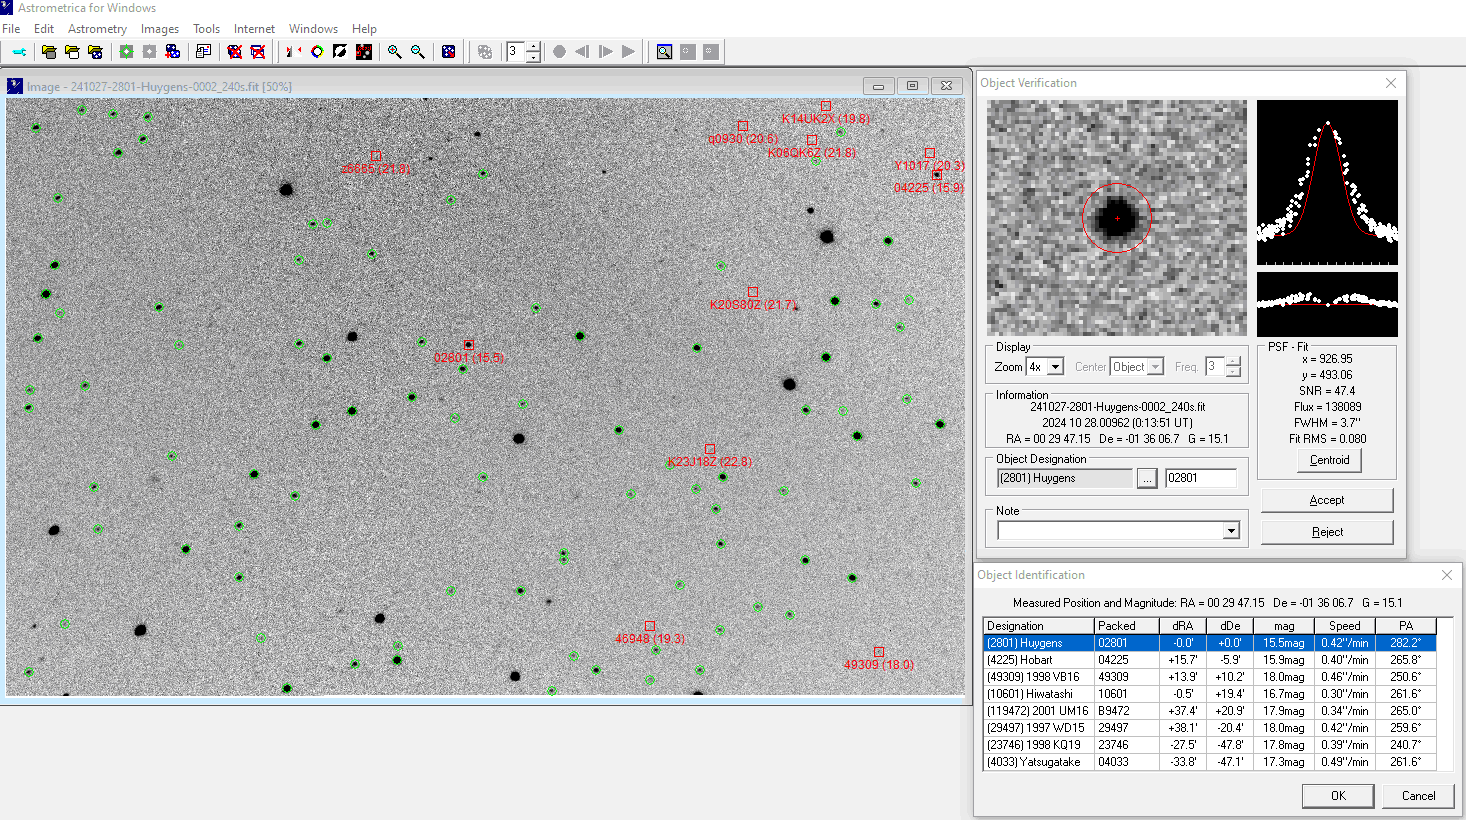This screenshot has height=820, width=1466.
Task: Click the toolbar number field showing 3
Action: (515, 52)
